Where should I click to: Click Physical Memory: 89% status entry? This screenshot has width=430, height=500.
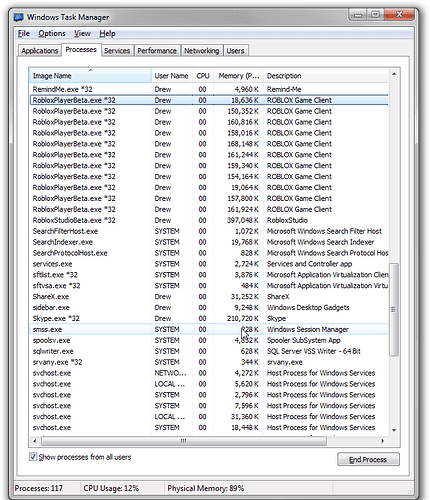[x=206, y=488]
